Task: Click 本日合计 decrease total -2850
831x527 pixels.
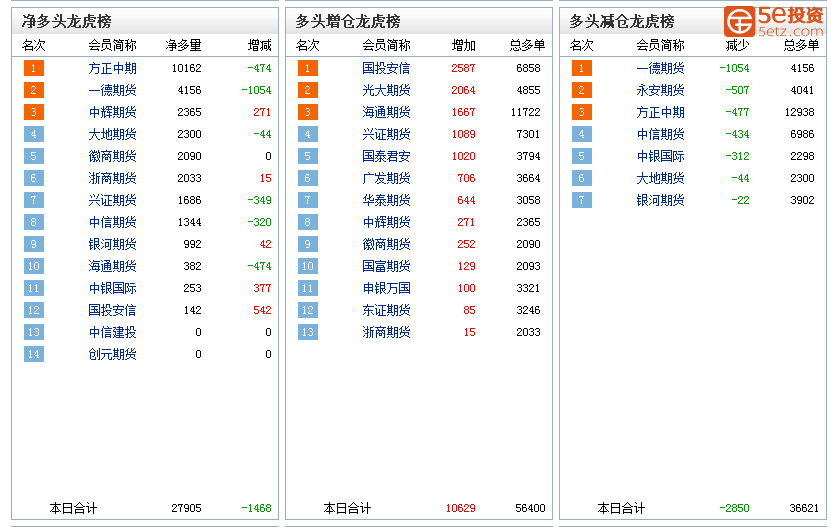Action: pyautogui.click(x=735, y=508)
